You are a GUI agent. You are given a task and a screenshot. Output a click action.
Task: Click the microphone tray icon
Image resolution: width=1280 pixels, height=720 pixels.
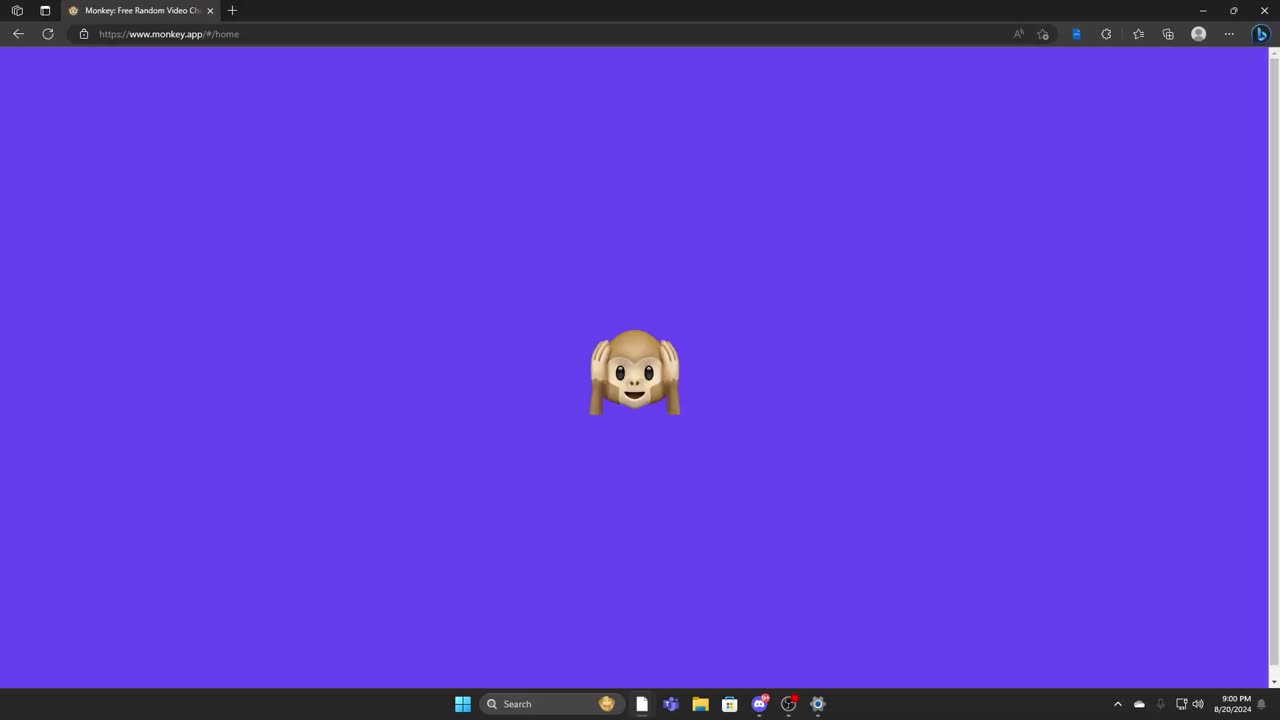click(x=1160, y=704)
